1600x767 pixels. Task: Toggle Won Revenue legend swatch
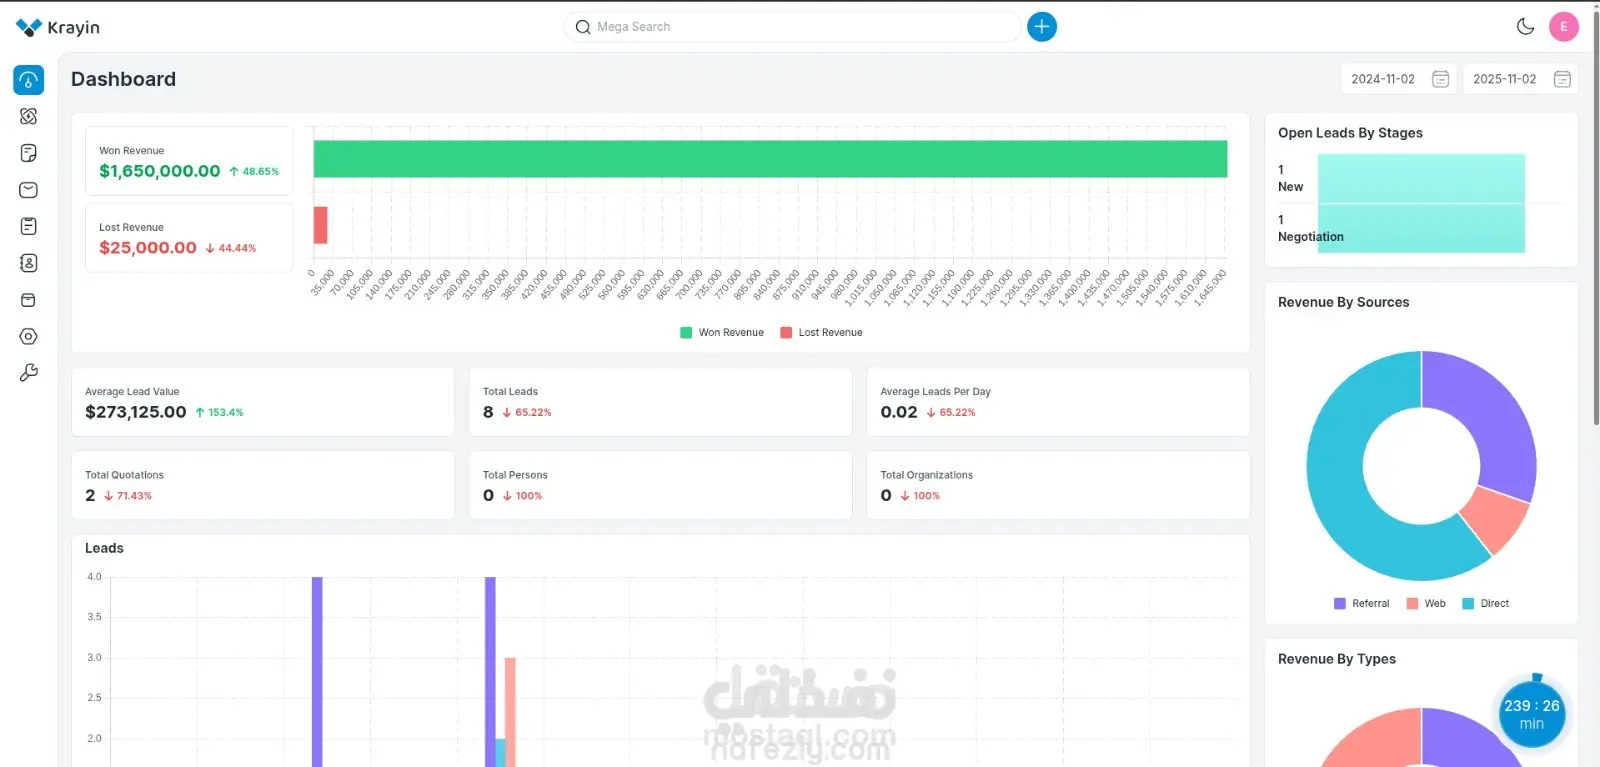click(x=686, y=333)
